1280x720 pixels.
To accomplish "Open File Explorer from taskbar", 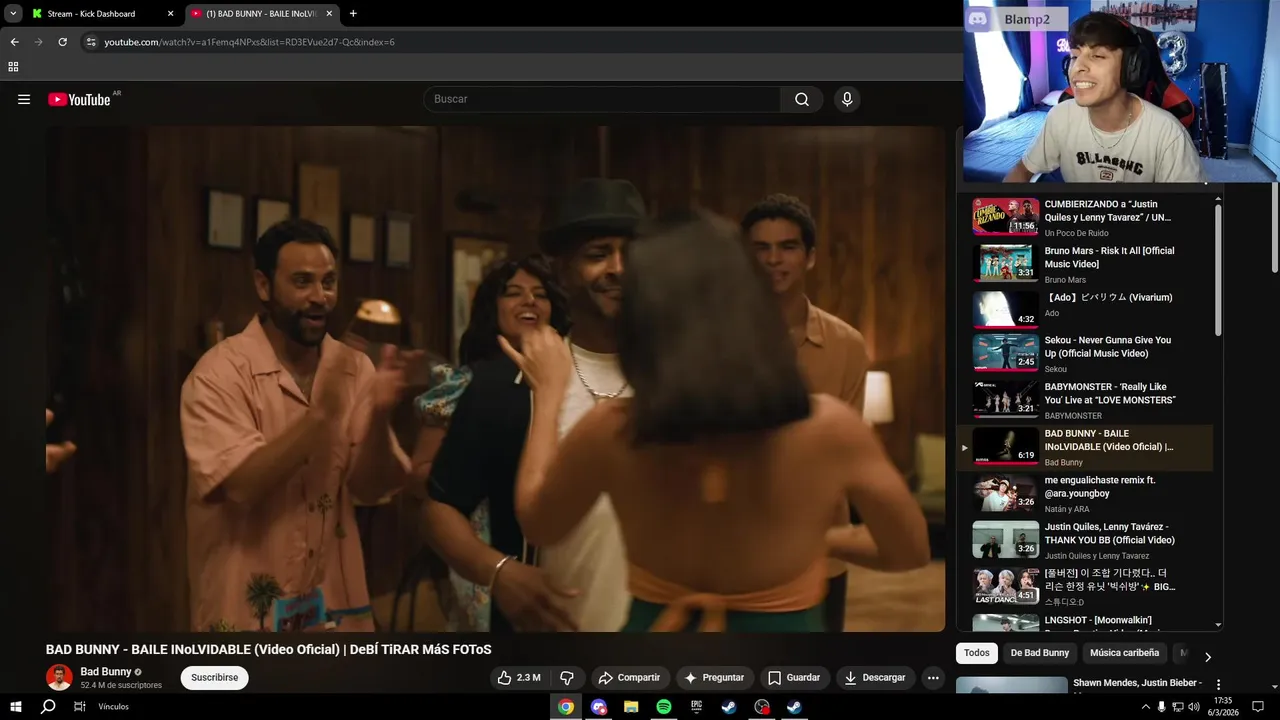I will click(x=631, y=707).
